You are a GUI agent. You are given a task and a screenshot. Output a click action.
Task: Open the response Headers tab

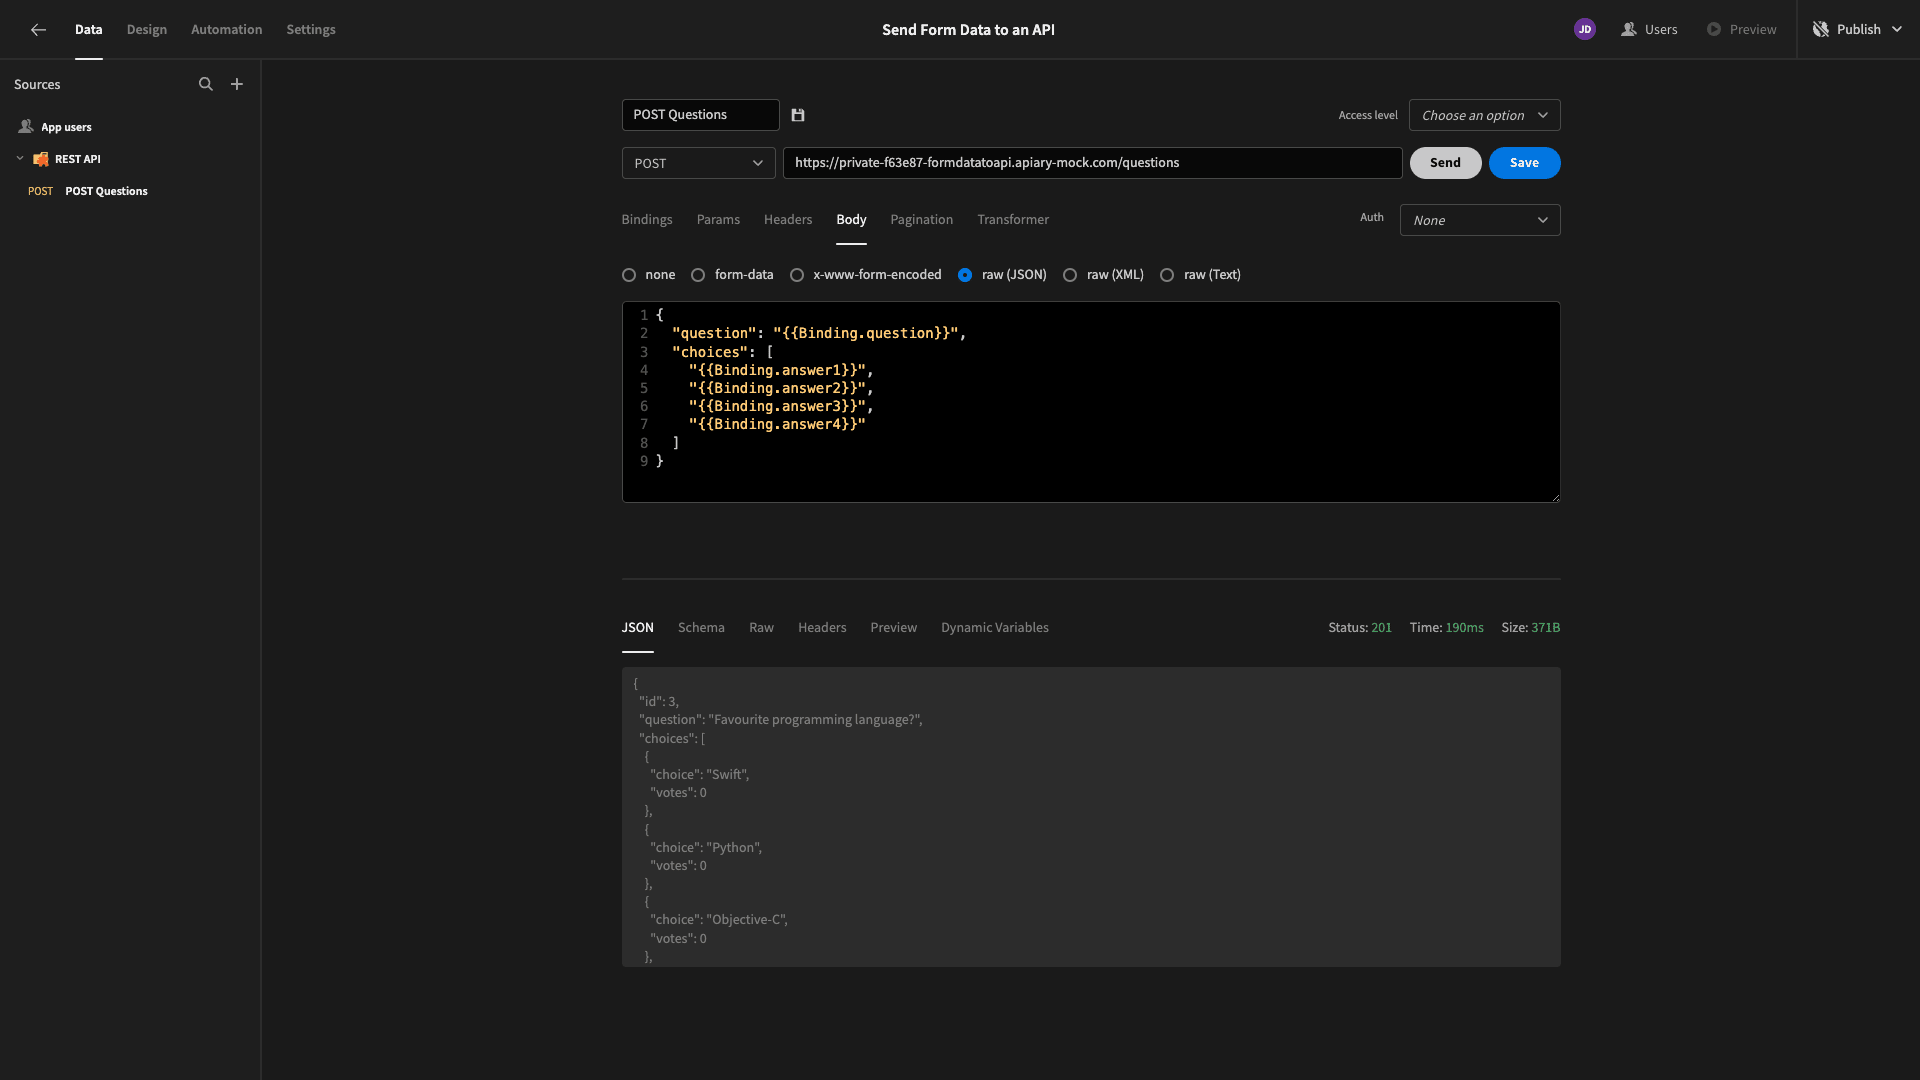coord(822,628)
